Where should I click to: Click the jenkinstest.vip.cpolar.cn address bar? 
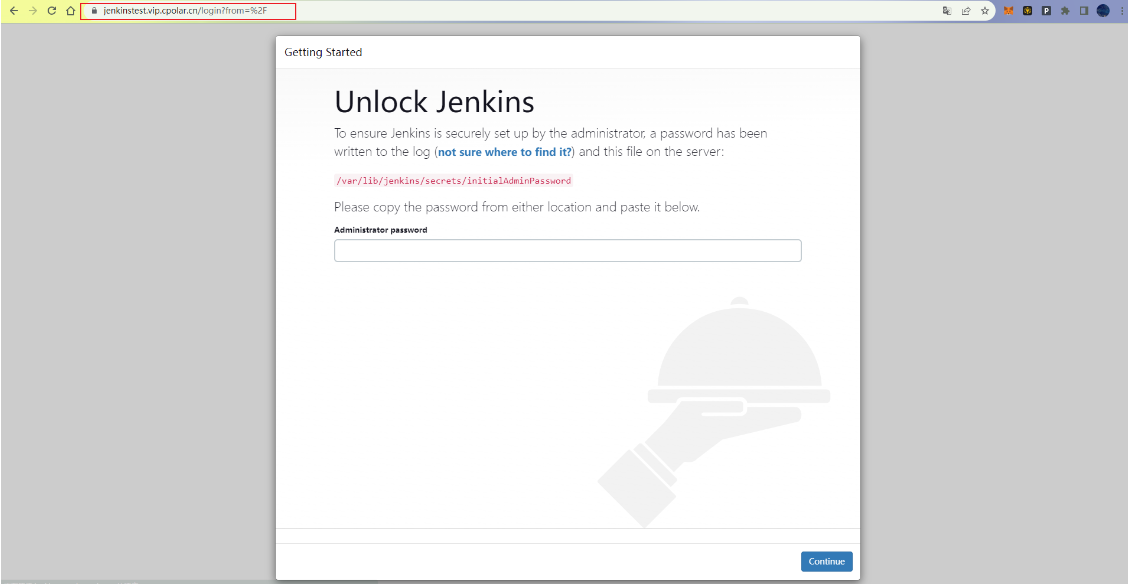[x=190, y=11]
